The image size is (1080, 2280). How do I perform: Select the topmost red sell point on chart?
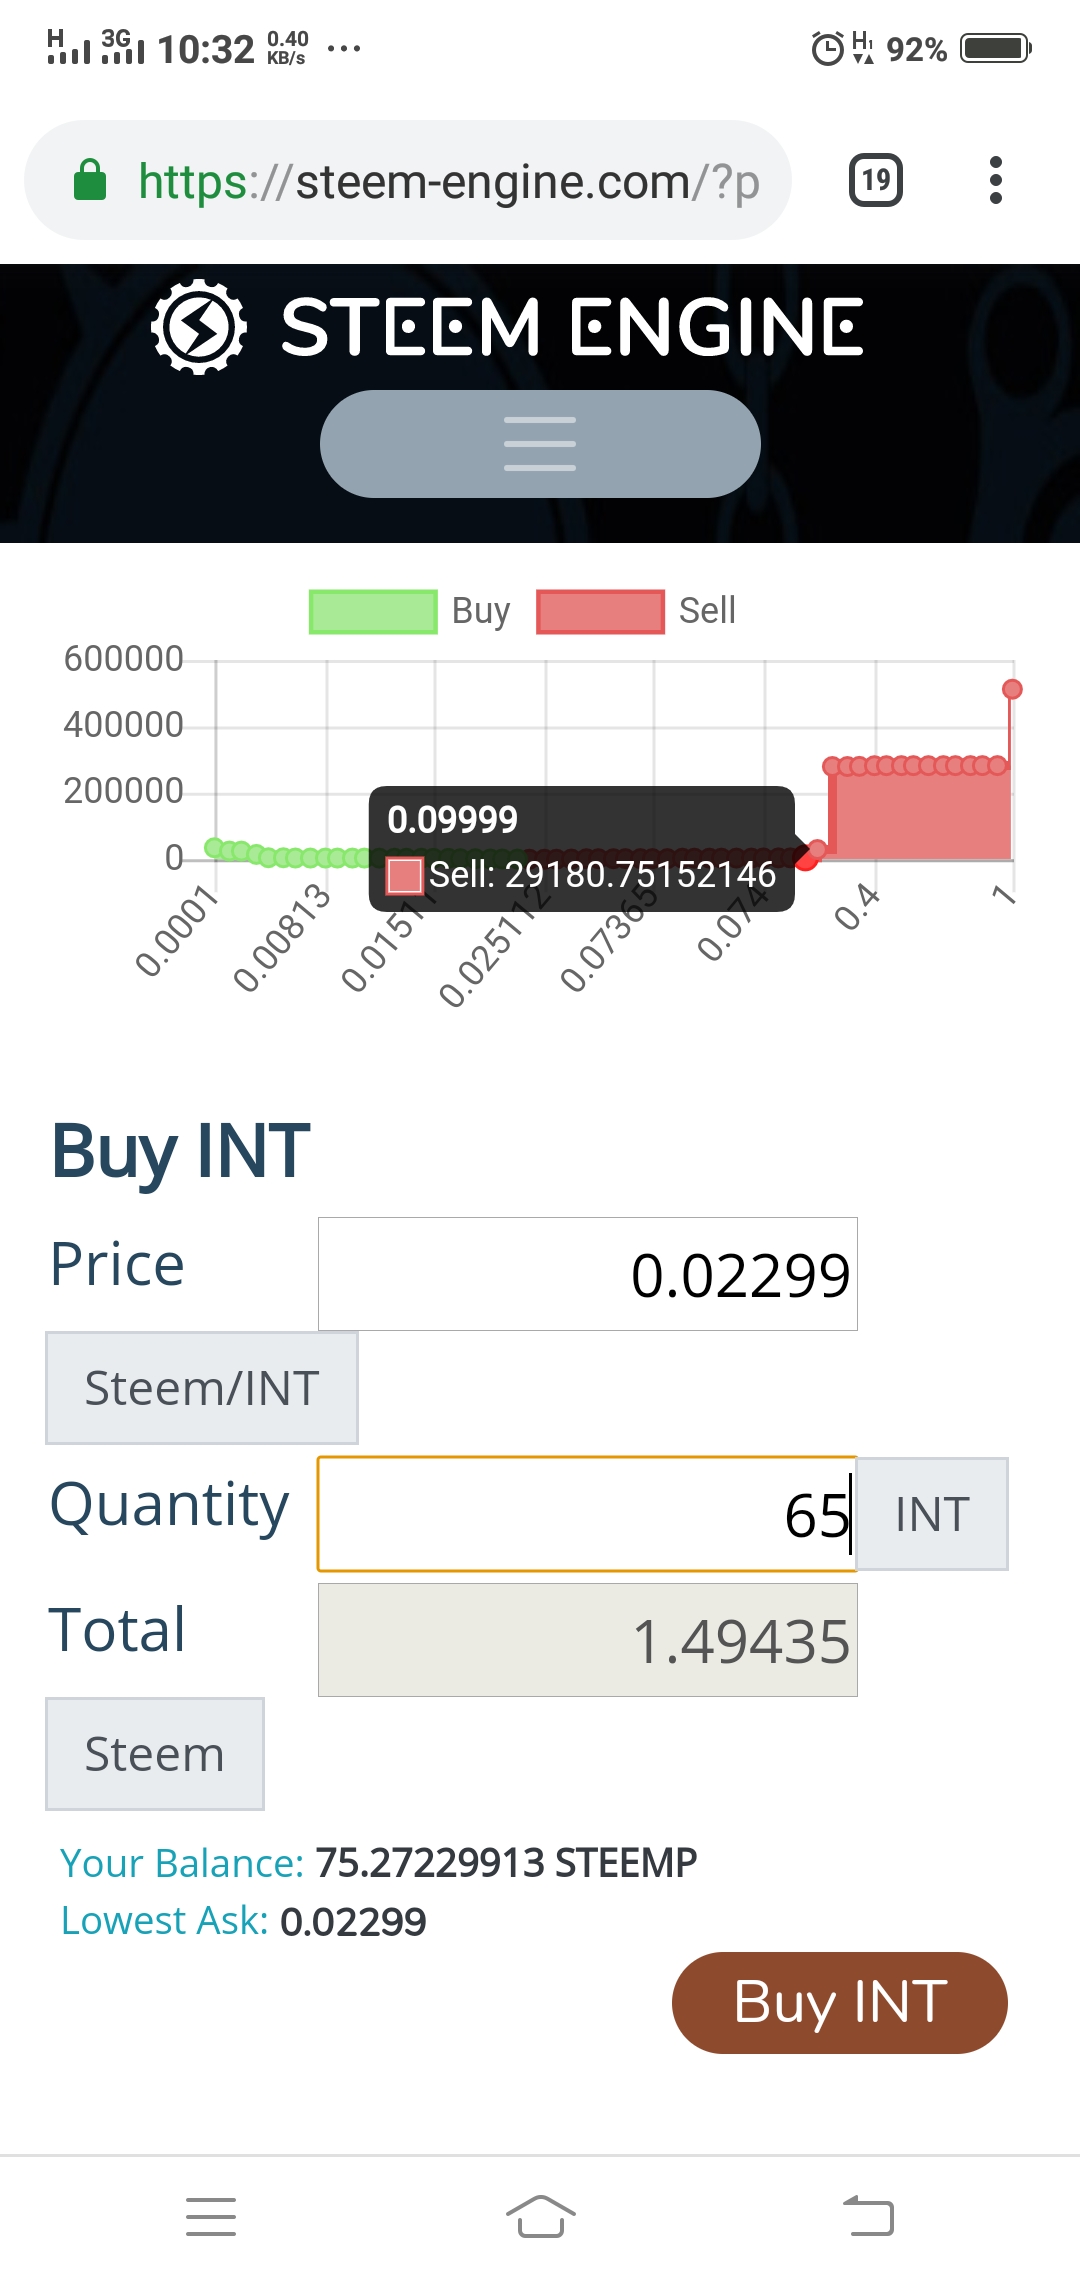(1012, 689)
